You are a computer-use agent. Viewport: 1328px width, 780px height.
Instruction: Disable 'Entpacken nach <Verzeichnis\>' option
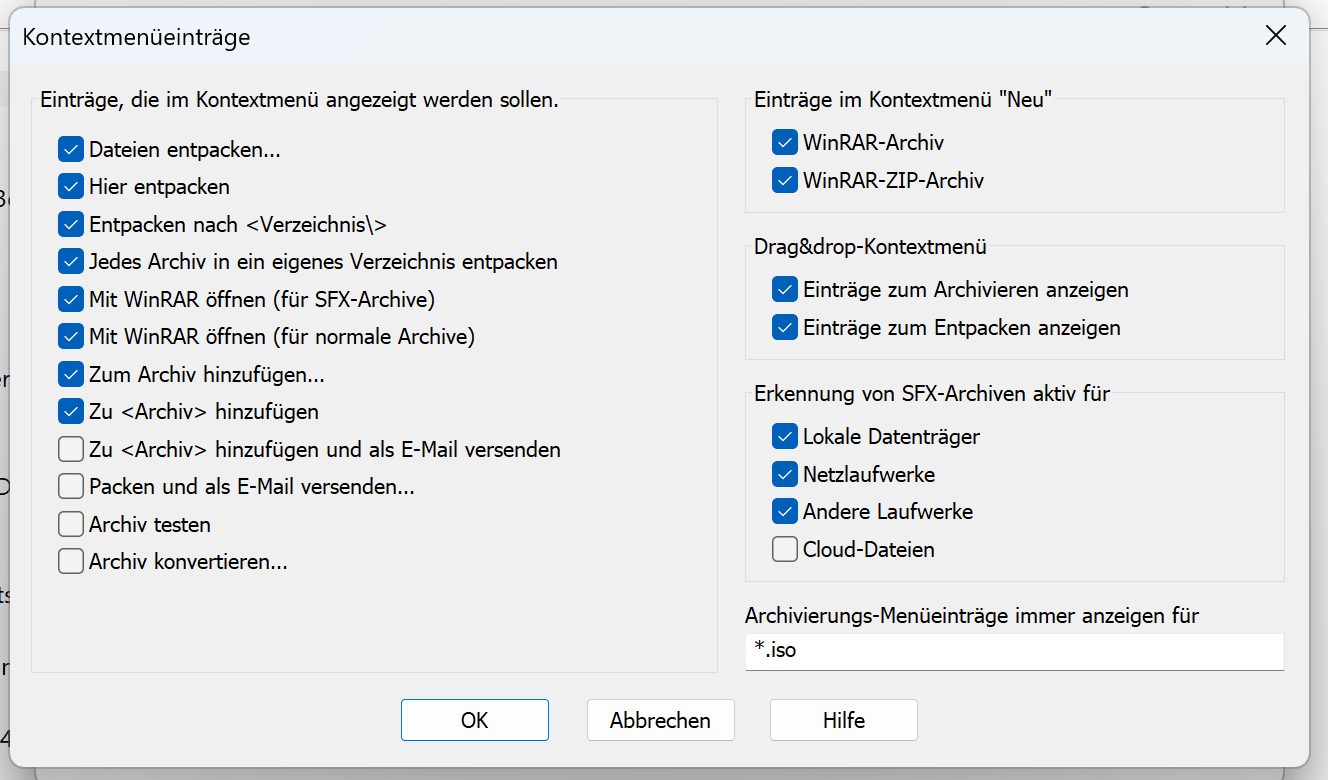click(71, 225)
